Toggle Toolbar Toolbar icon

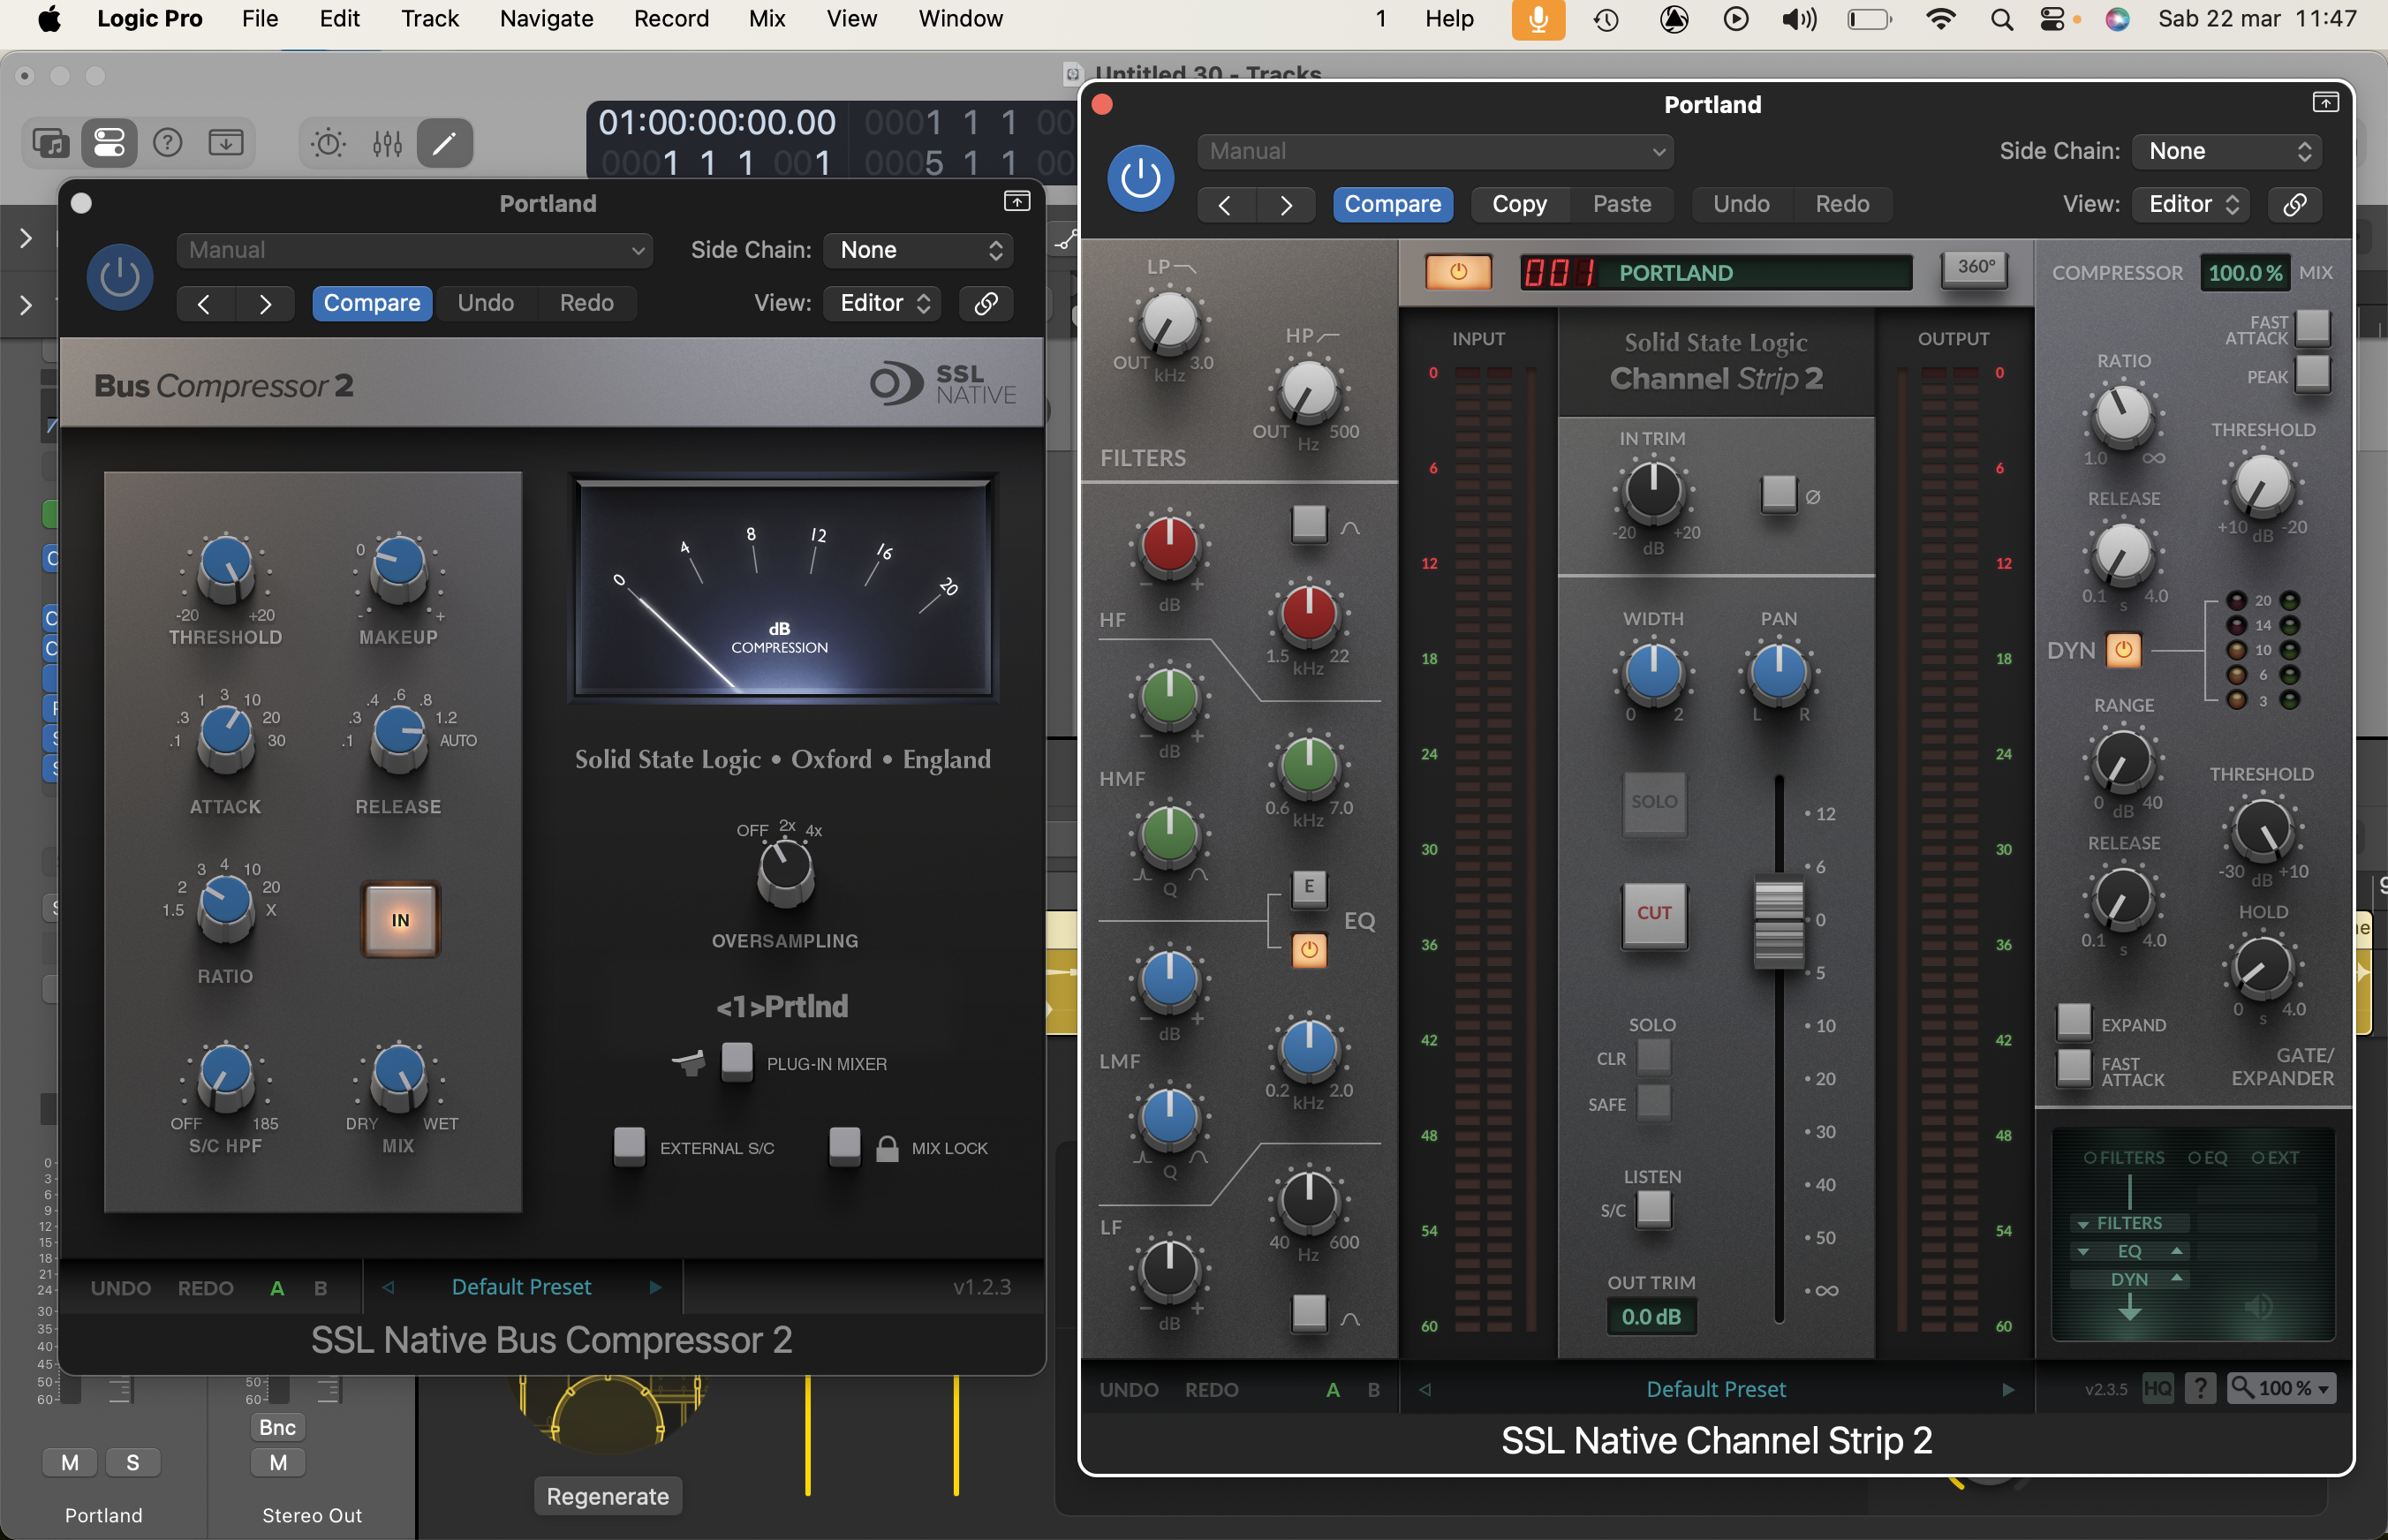226,143
